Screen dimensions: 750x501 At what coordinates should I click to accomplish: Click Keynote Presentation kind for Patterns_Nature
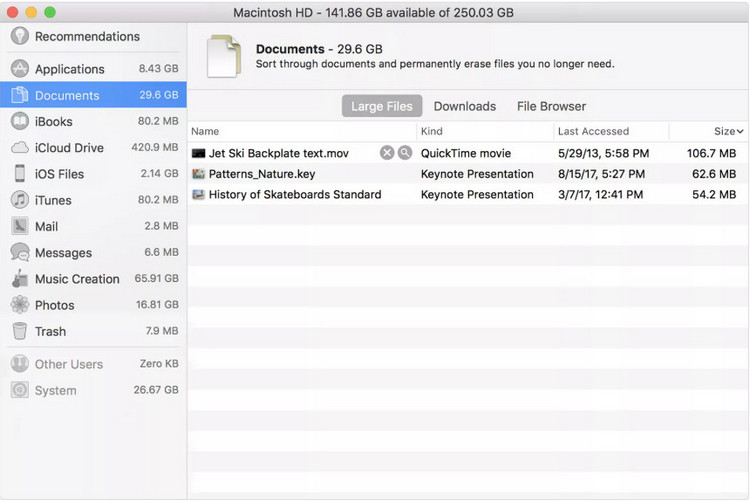coord(477,174)
